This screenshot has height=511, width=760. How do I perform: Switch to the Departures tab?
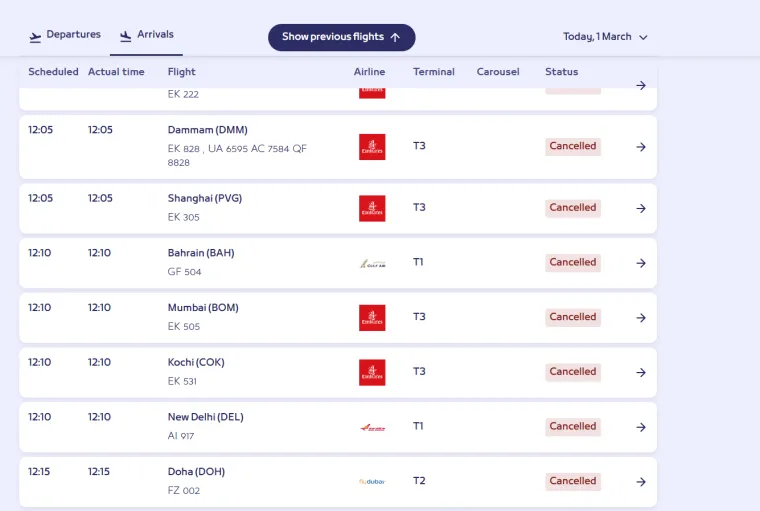pos(65,35)
